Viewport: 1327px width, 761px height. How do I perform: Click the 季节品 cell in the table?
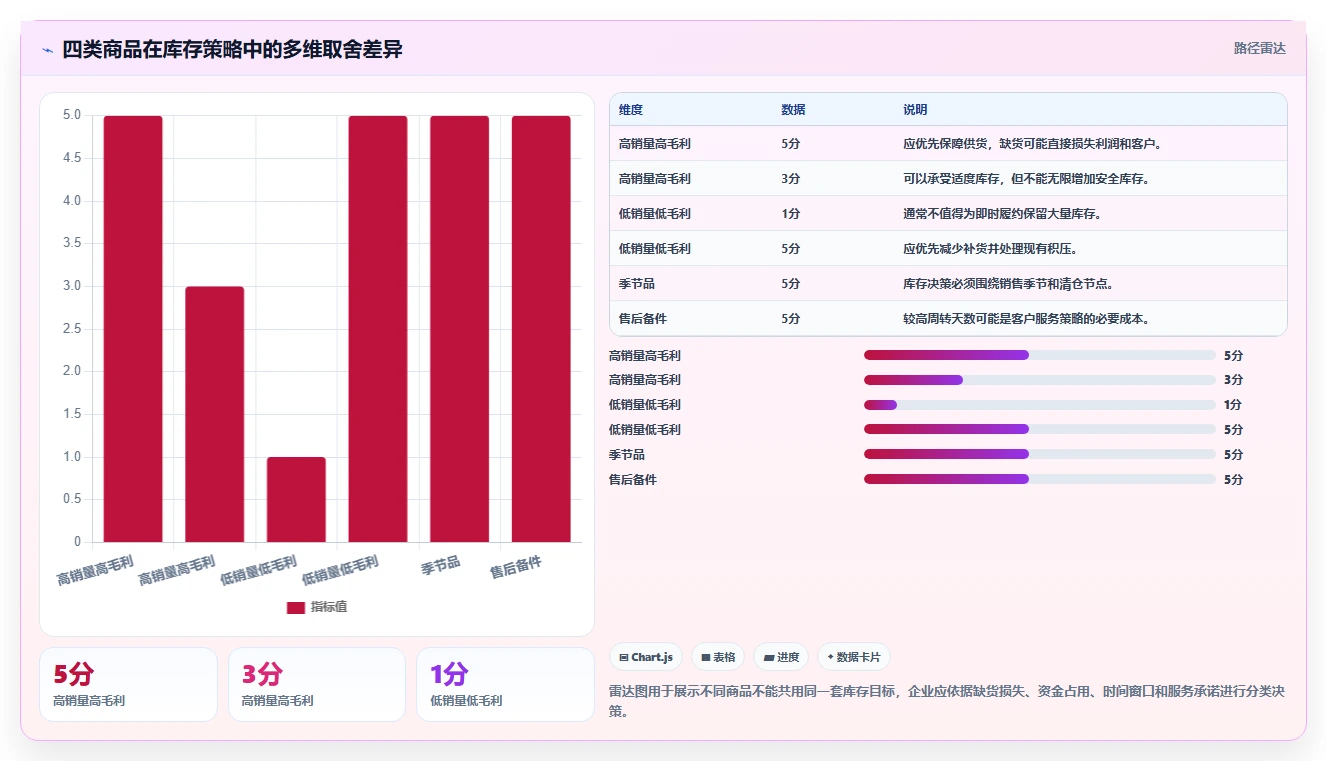(x=637, y=284)
